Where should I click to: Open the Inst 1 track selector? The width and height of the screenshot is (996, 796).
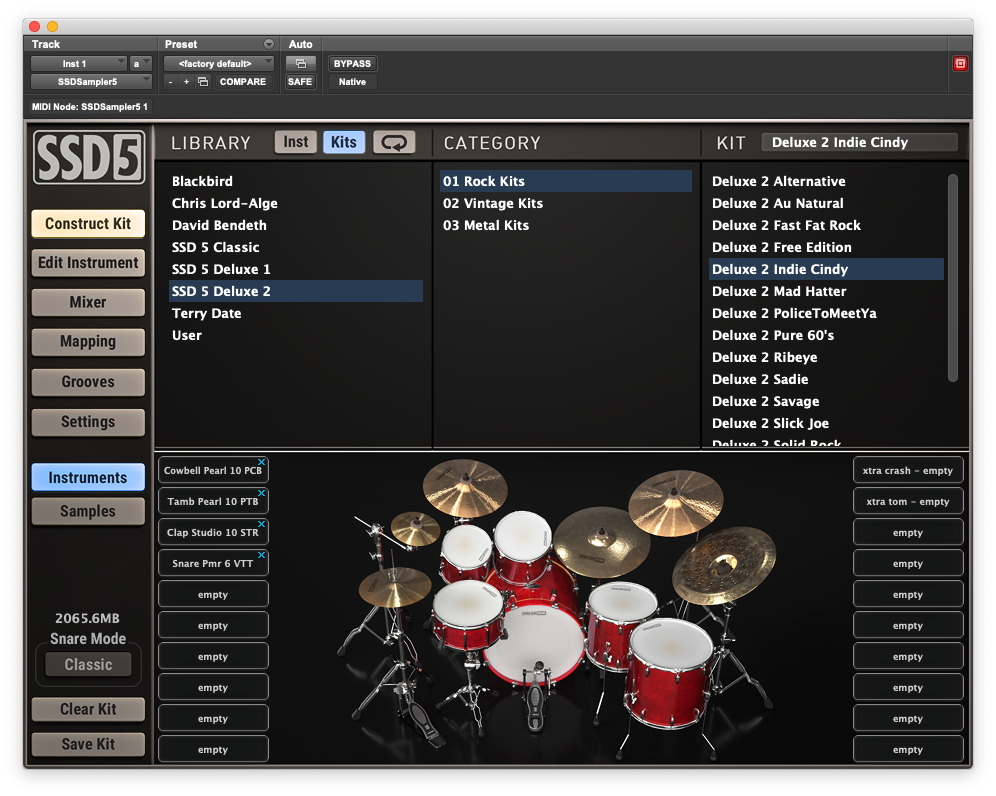click(79, 64)
